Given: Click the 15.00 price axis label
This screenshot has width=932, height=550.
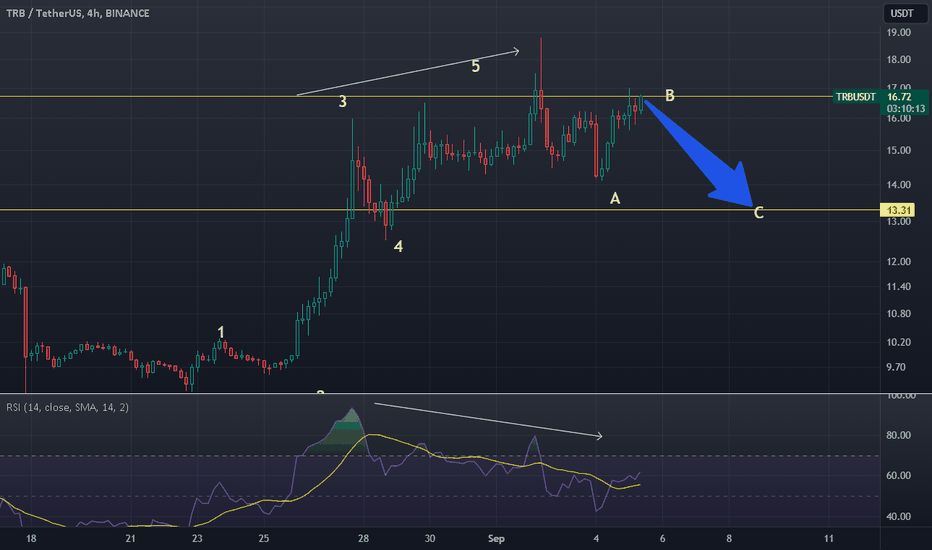Looking at the screenshot, I should [899, 150].
